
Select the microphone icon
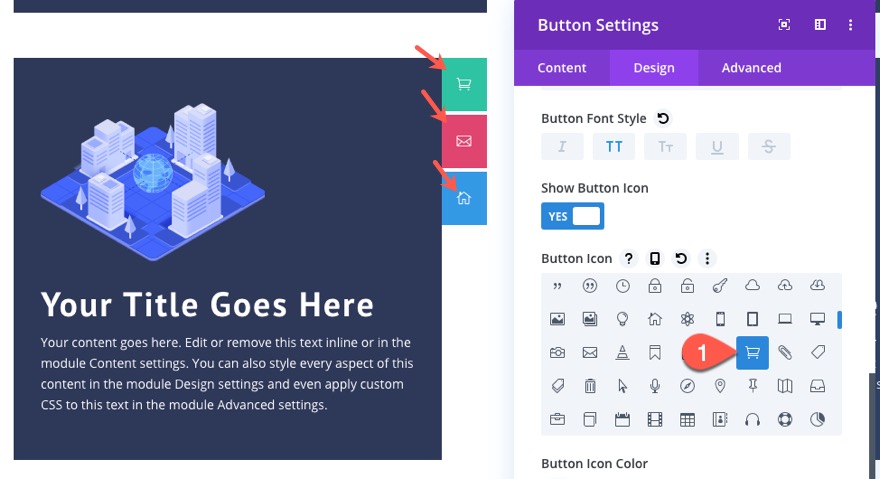655,386
